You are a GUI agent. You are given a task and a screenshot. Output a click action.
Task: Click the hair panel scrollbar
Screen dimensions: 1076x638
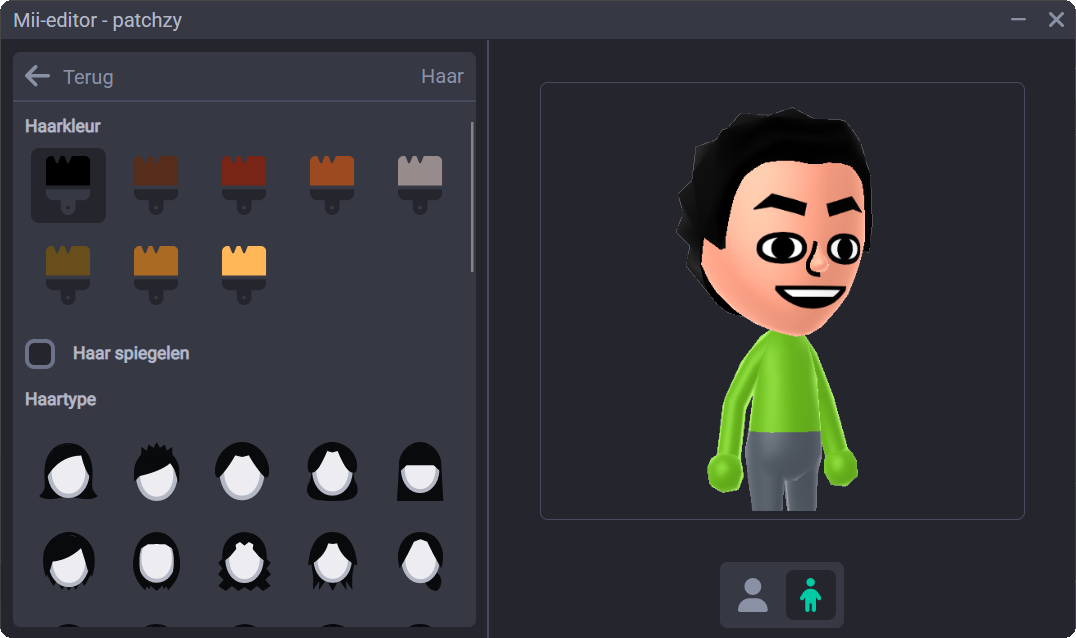(x=472, y=197)
